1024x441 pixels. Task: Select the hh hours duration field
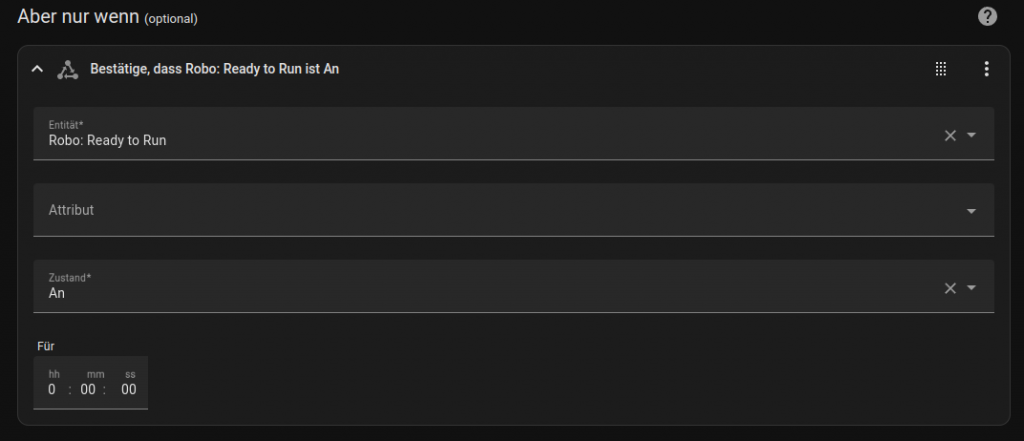(x=52, y=389)
